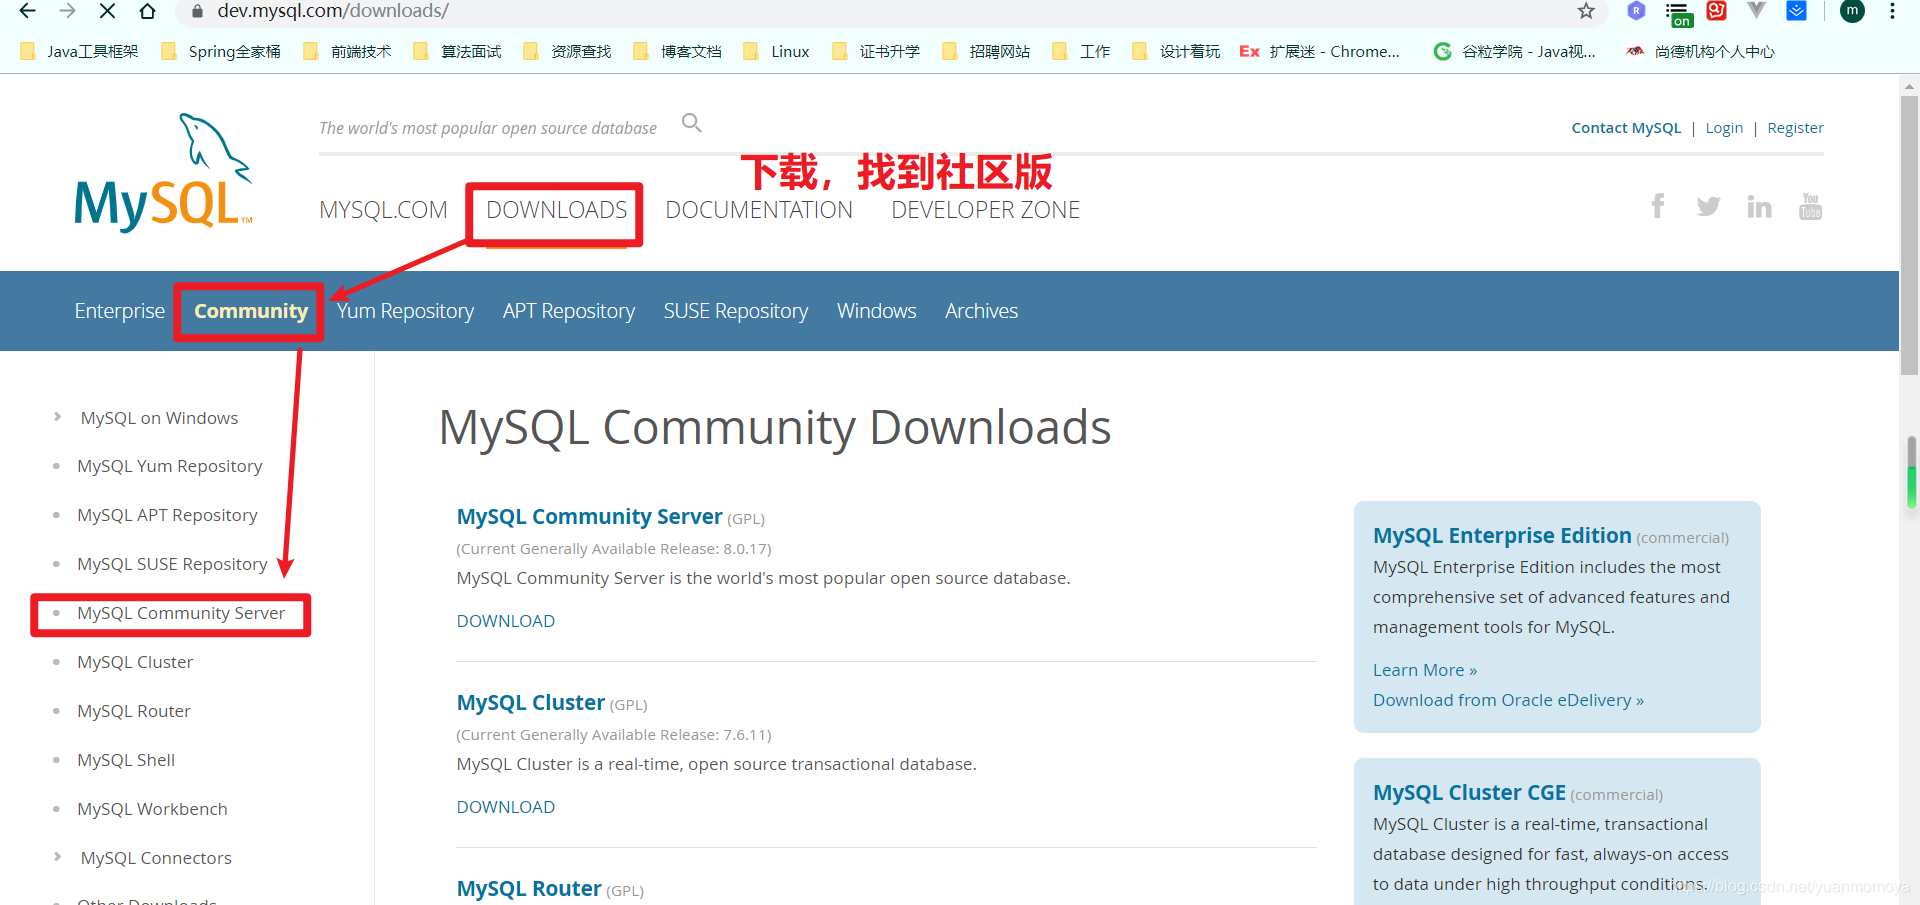Open the SUSE Repository sub-menu
1920x905 pixels.
736,311
